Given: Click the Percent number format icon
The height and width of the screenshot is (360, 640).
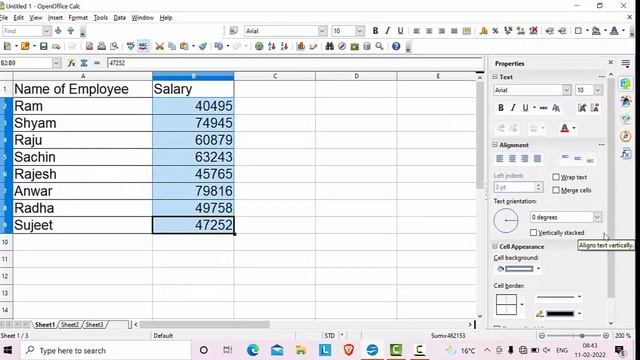Looking at the screenshot, I should click(496, 31).
